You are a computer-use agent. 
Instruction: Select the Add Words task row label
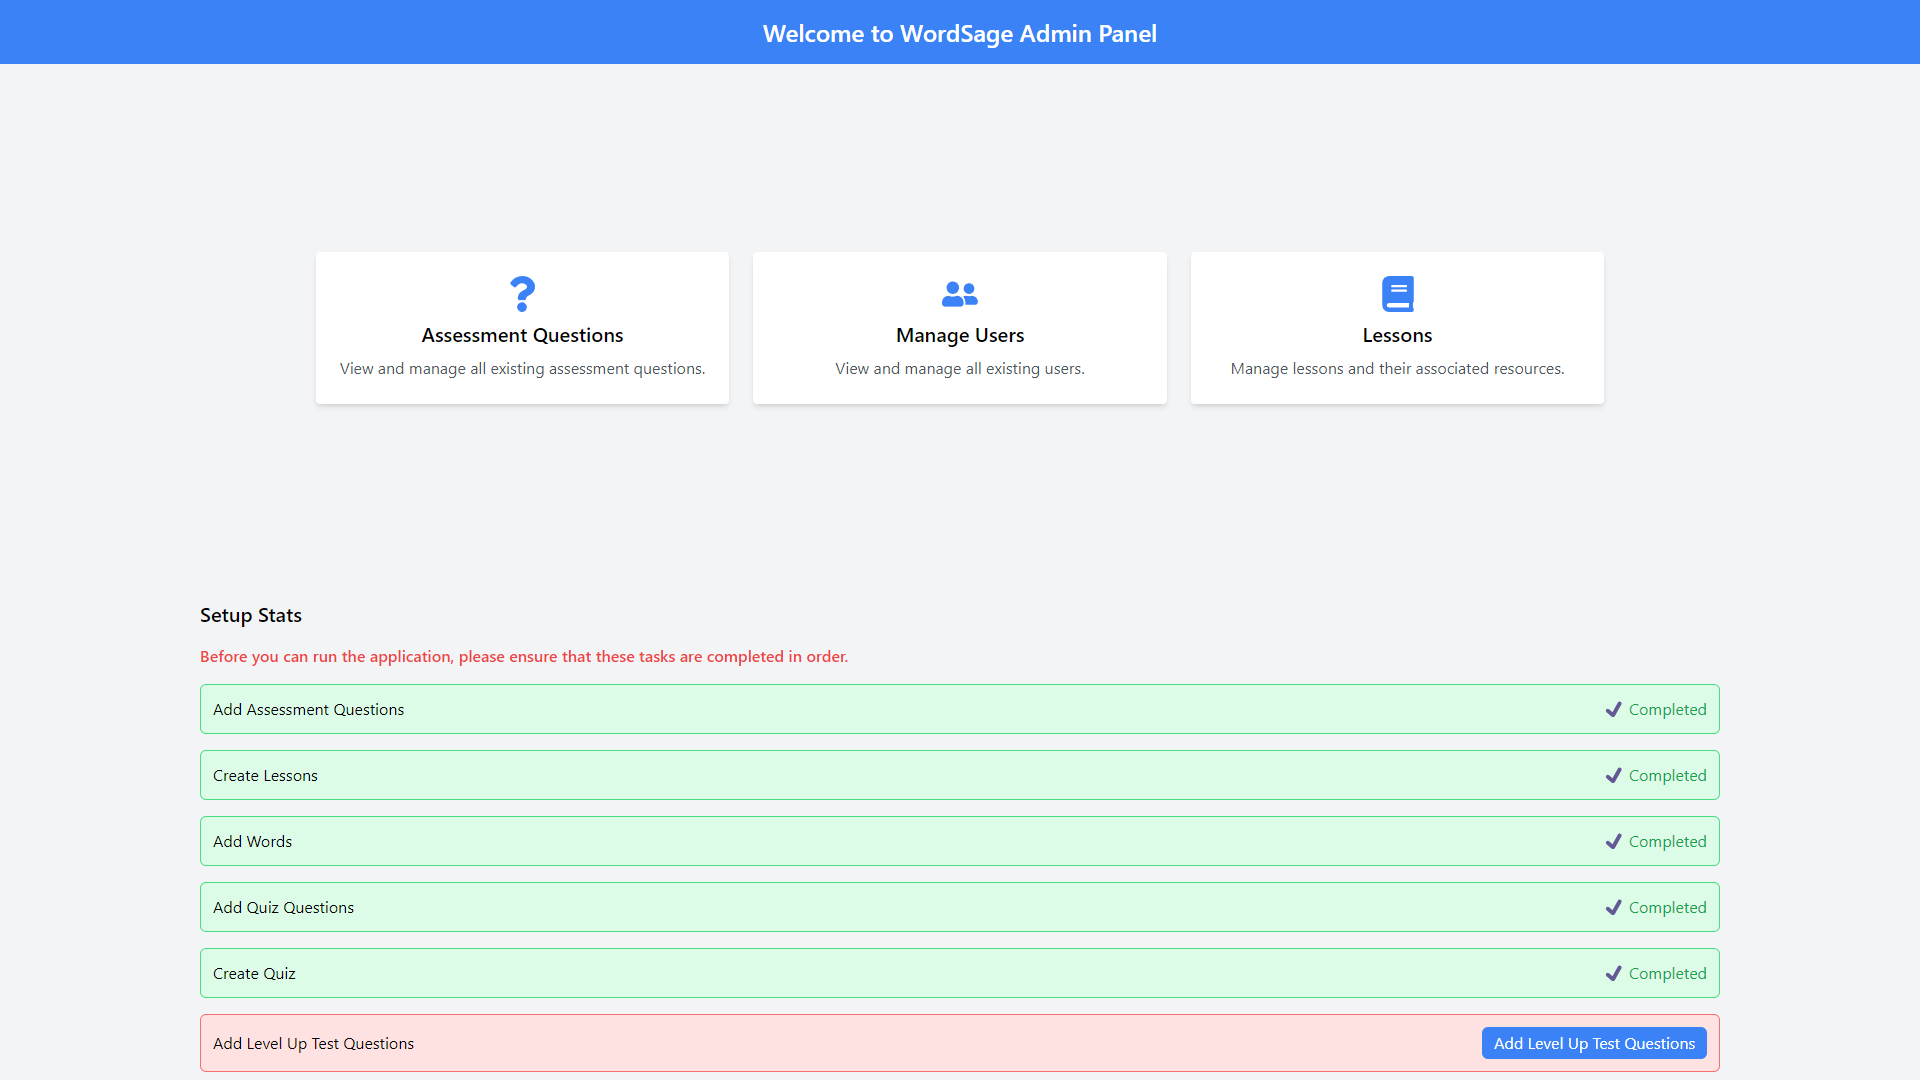252,842
